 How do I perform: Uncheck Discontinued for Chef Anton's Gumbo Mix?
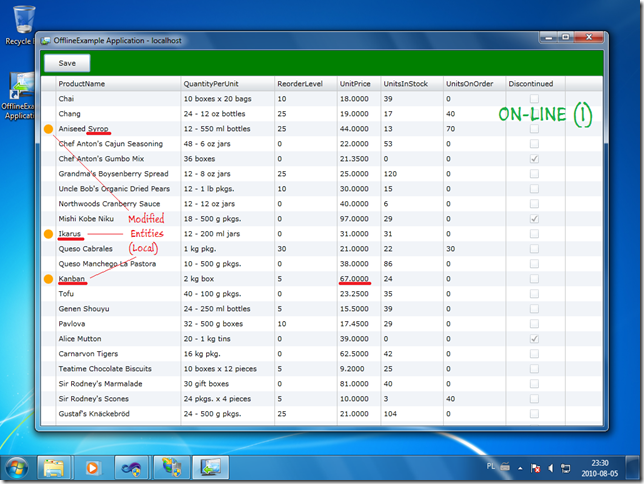[x=534, y=159]
